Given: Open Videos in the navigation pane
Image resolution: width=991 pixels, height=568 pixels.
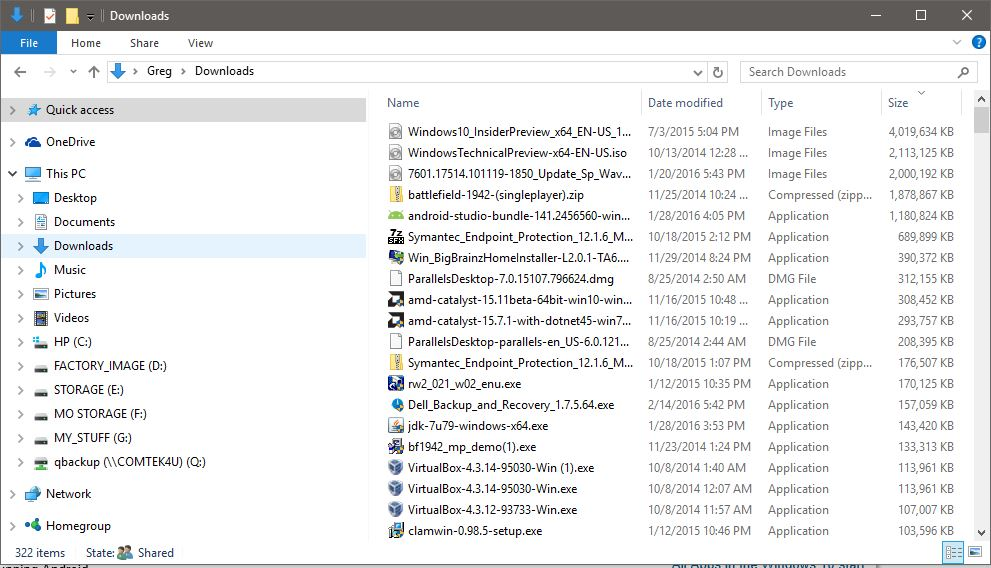Looking at the screenshot, I should tap(71, 318).
